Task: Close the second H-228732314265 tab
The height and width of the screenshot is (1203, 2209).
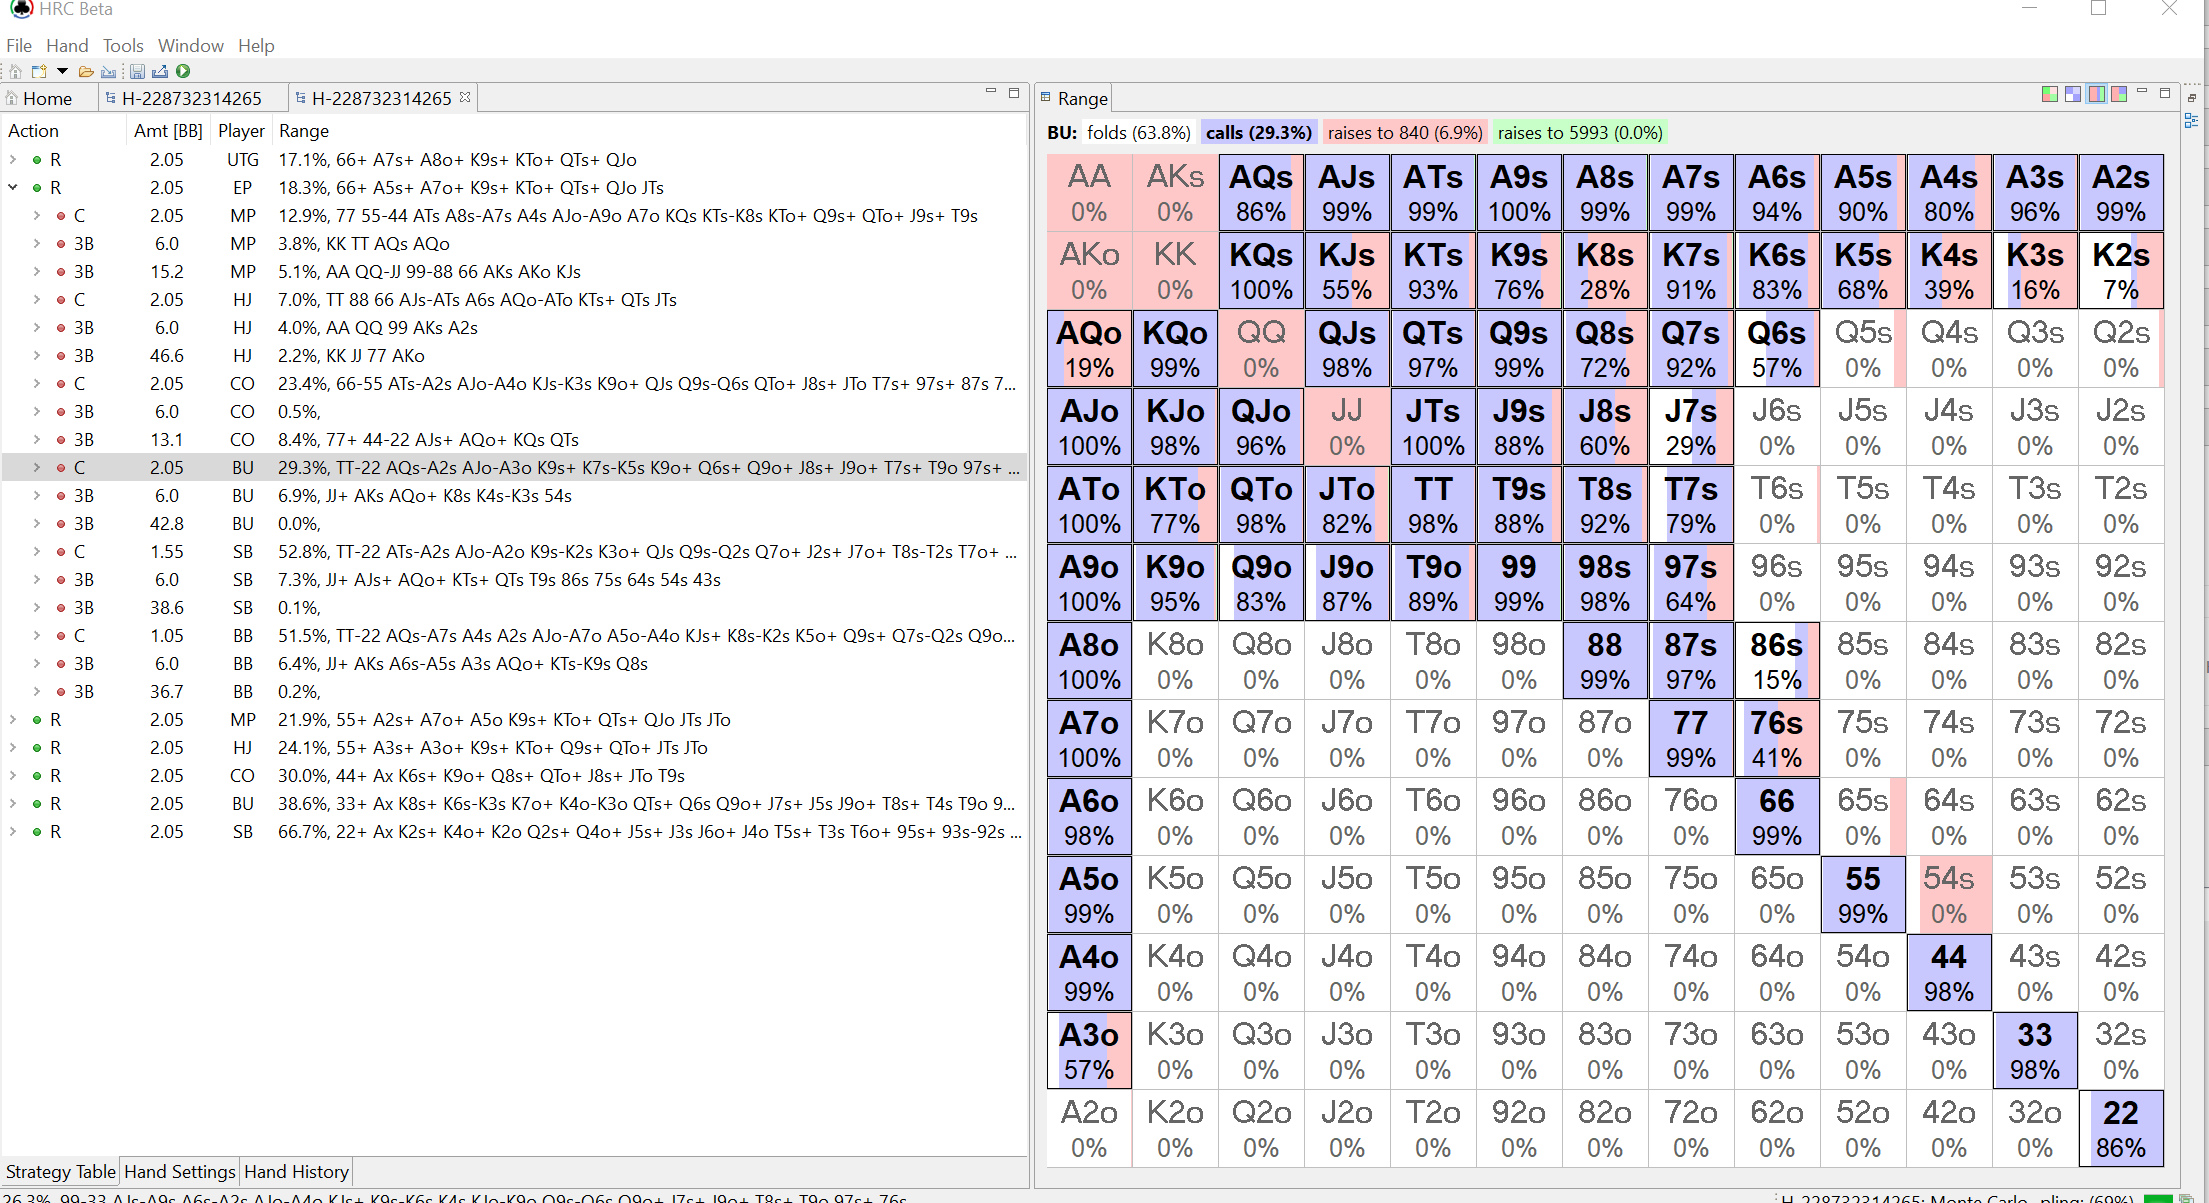Action: [x=465, y=97]
